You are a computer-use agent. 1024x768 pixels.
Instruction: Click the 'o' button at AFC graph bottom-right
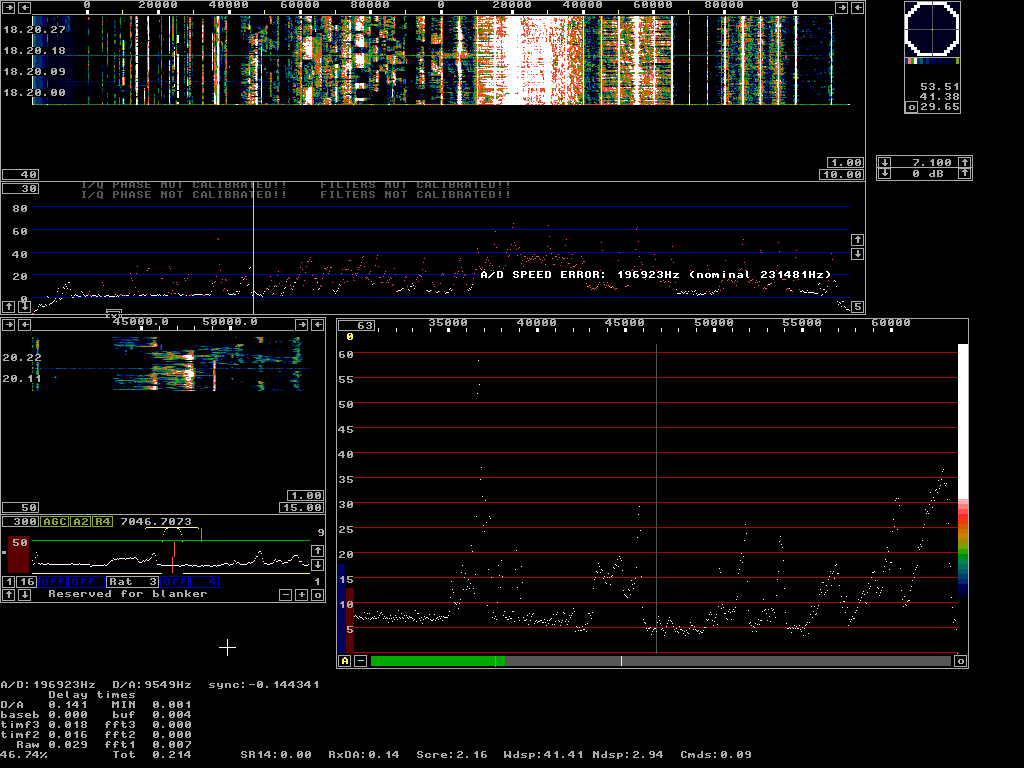[x=961, y=662]
